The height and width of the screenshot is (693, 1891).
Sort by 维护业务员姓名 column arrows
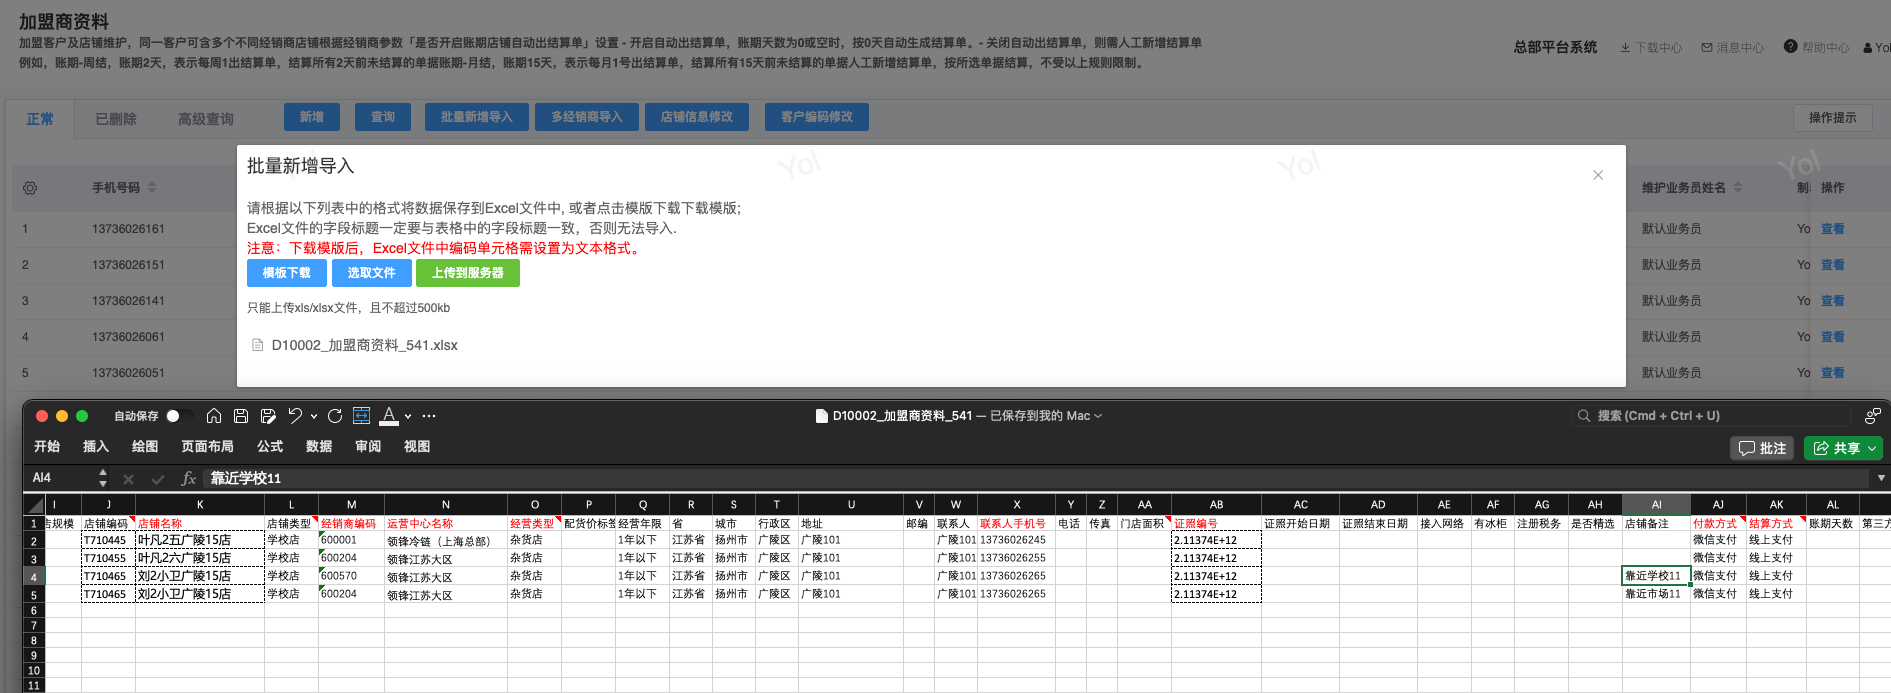click(1737, 187)
